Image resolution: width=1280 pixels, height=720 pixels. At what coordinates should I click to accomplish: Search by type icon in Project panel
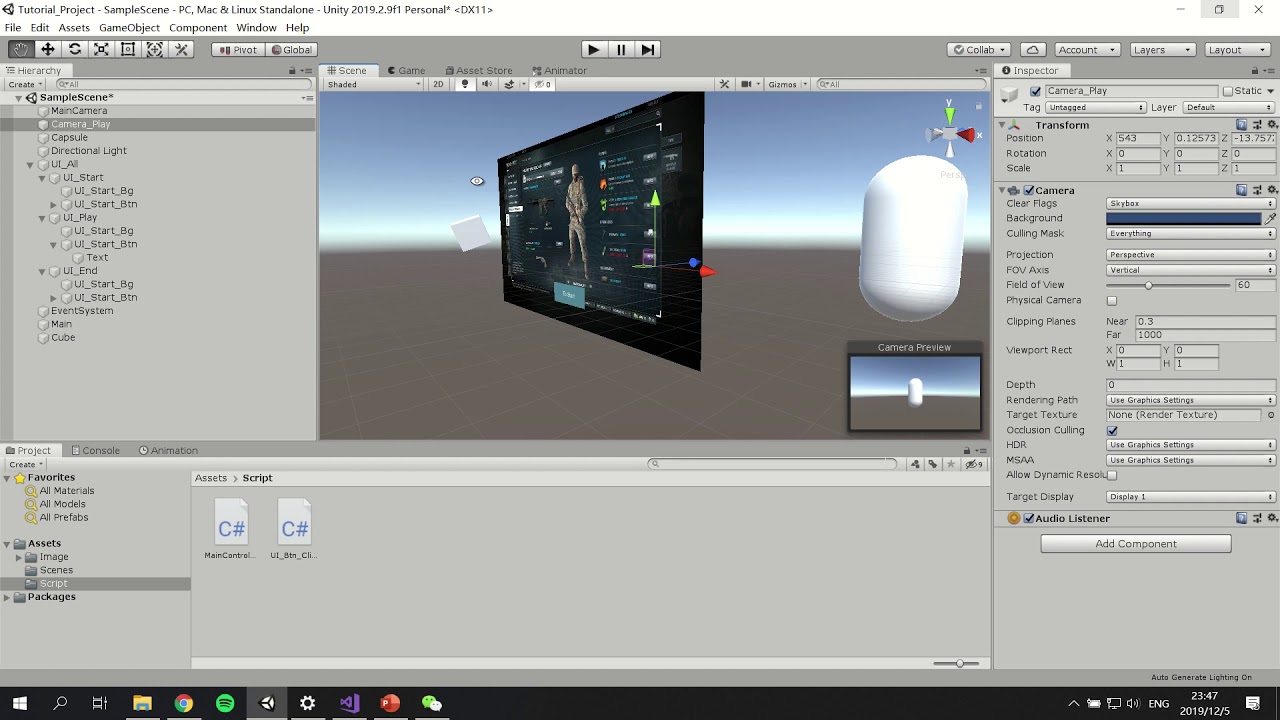tap(915, 464)
